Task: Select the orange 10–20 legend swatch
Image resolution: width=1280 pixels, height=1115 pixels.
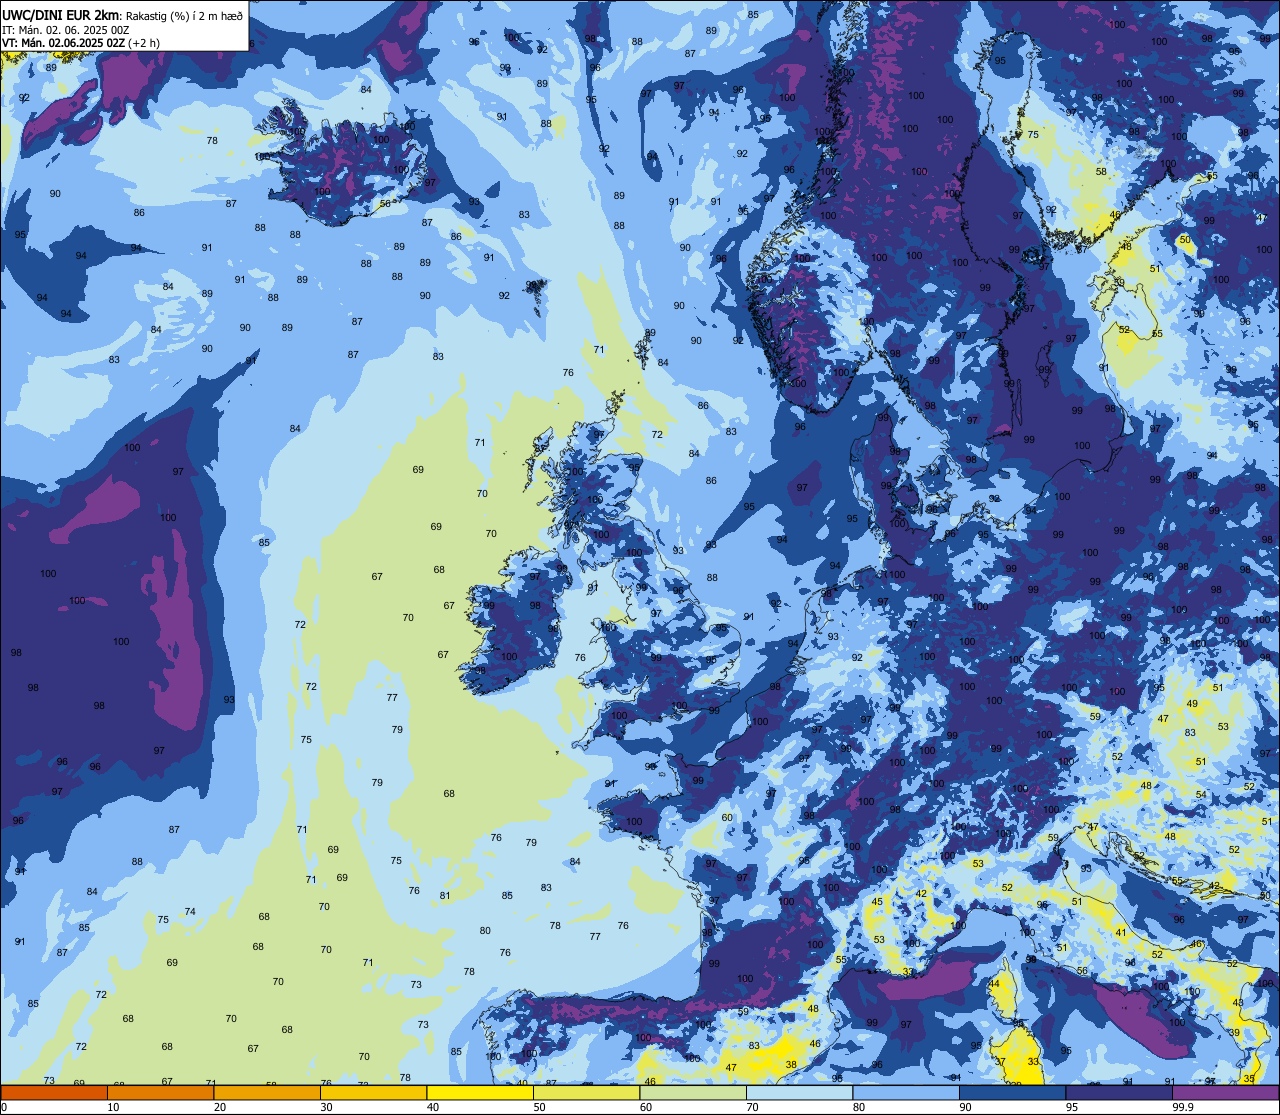Action: click(160, 1092)
